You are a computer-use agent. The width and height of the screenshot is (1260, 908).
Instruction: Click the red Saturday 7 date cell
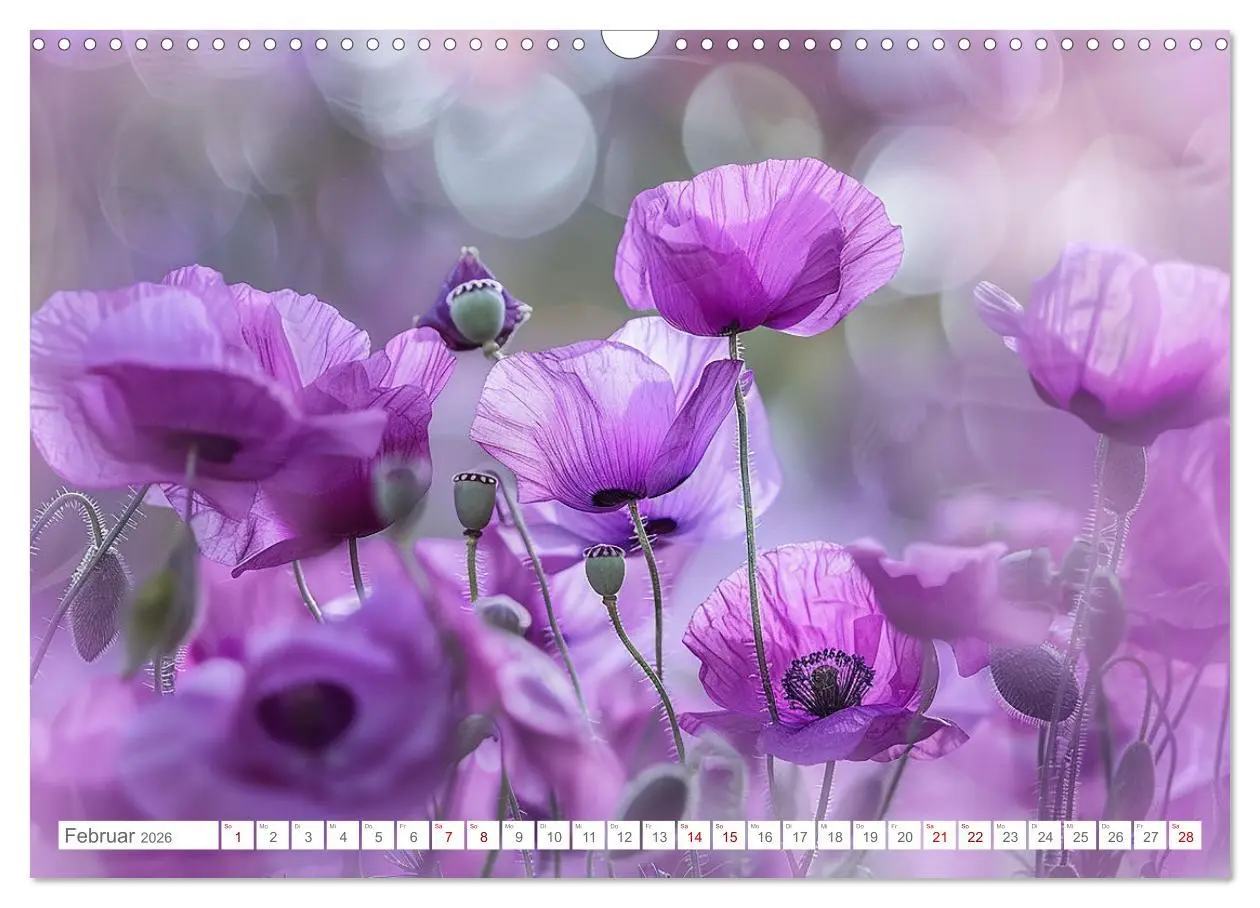[449, 838]
